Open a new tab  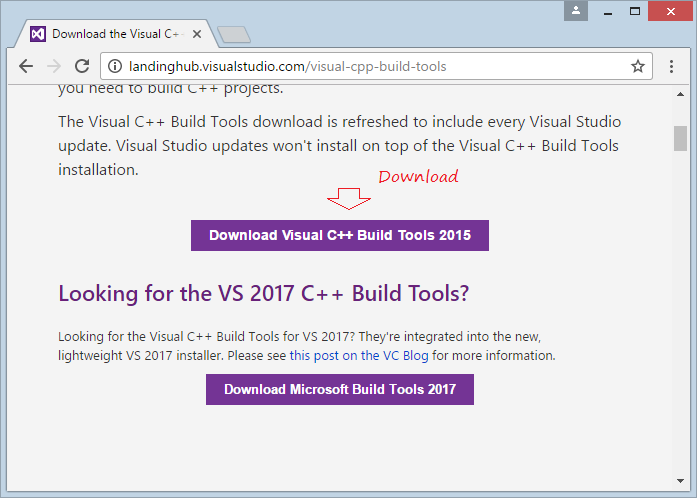234,35
